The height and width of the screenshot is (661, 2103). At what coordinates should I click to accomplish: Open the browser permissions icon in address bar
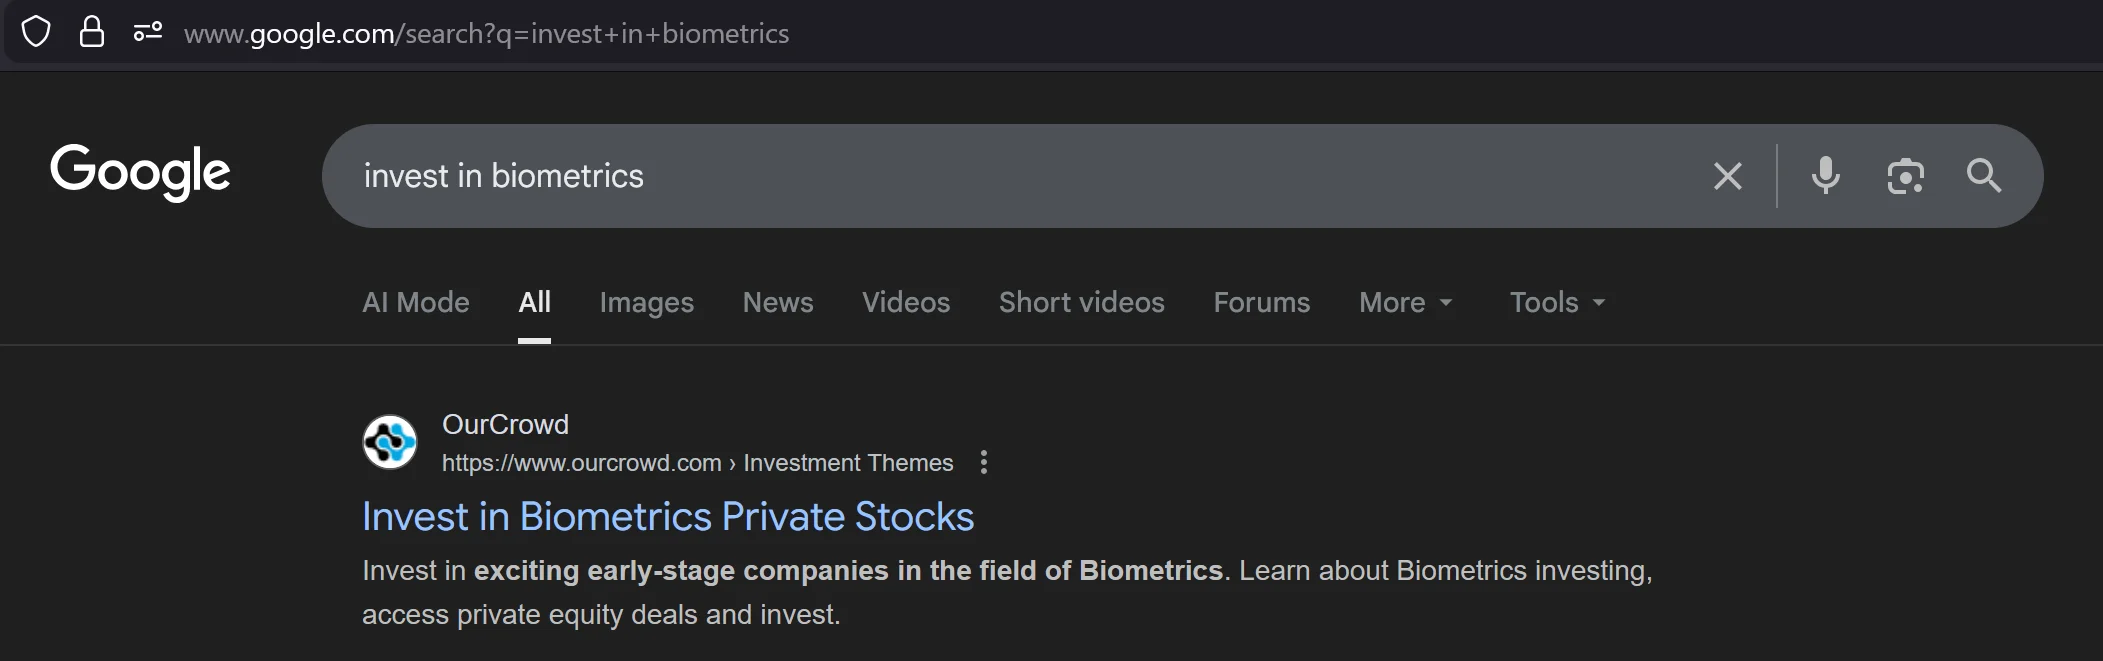(x=147, y=32)
